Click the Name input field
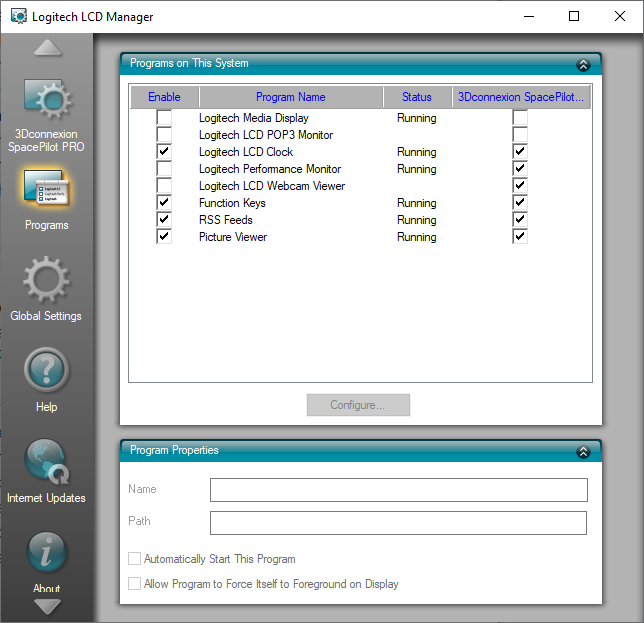 coord(398,490)
